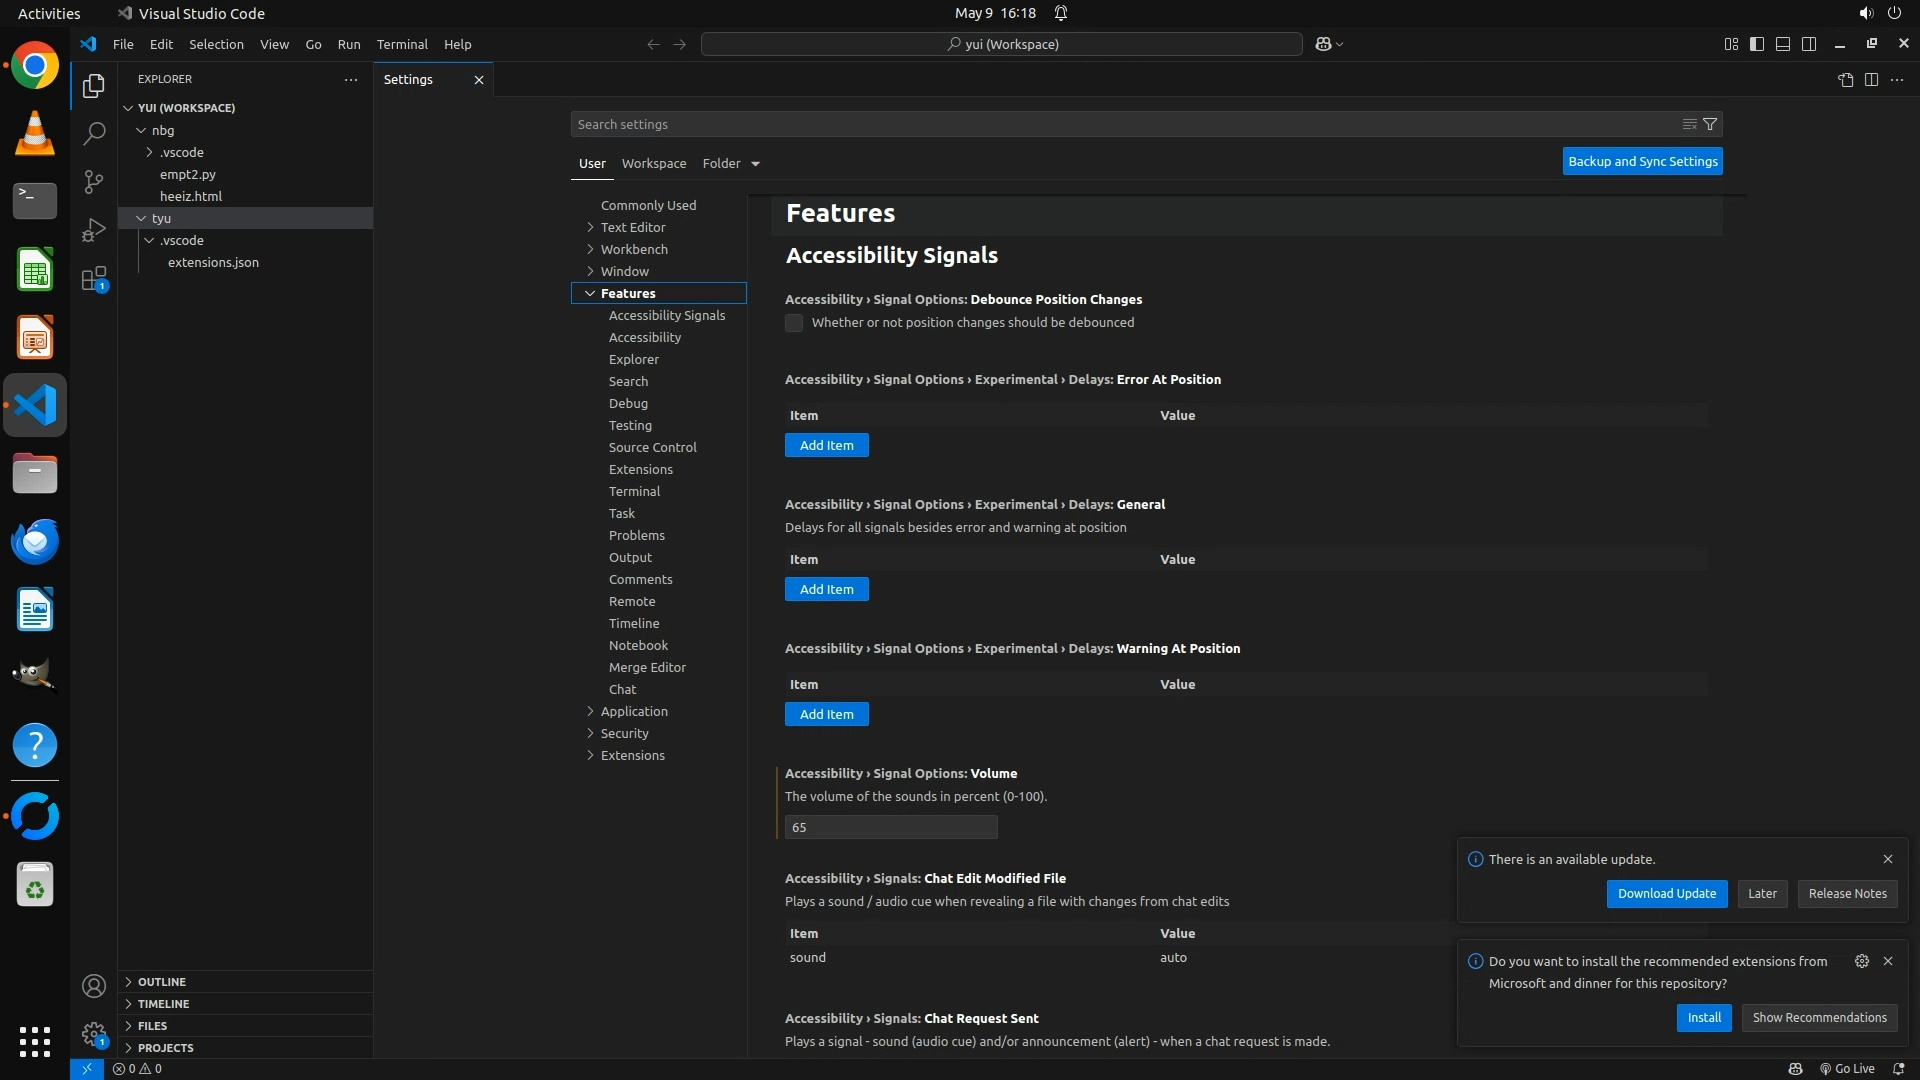This screenshot has height=1080, width=1920.
Task: Open Source Control view icon
Action: [x=93, y=181]
